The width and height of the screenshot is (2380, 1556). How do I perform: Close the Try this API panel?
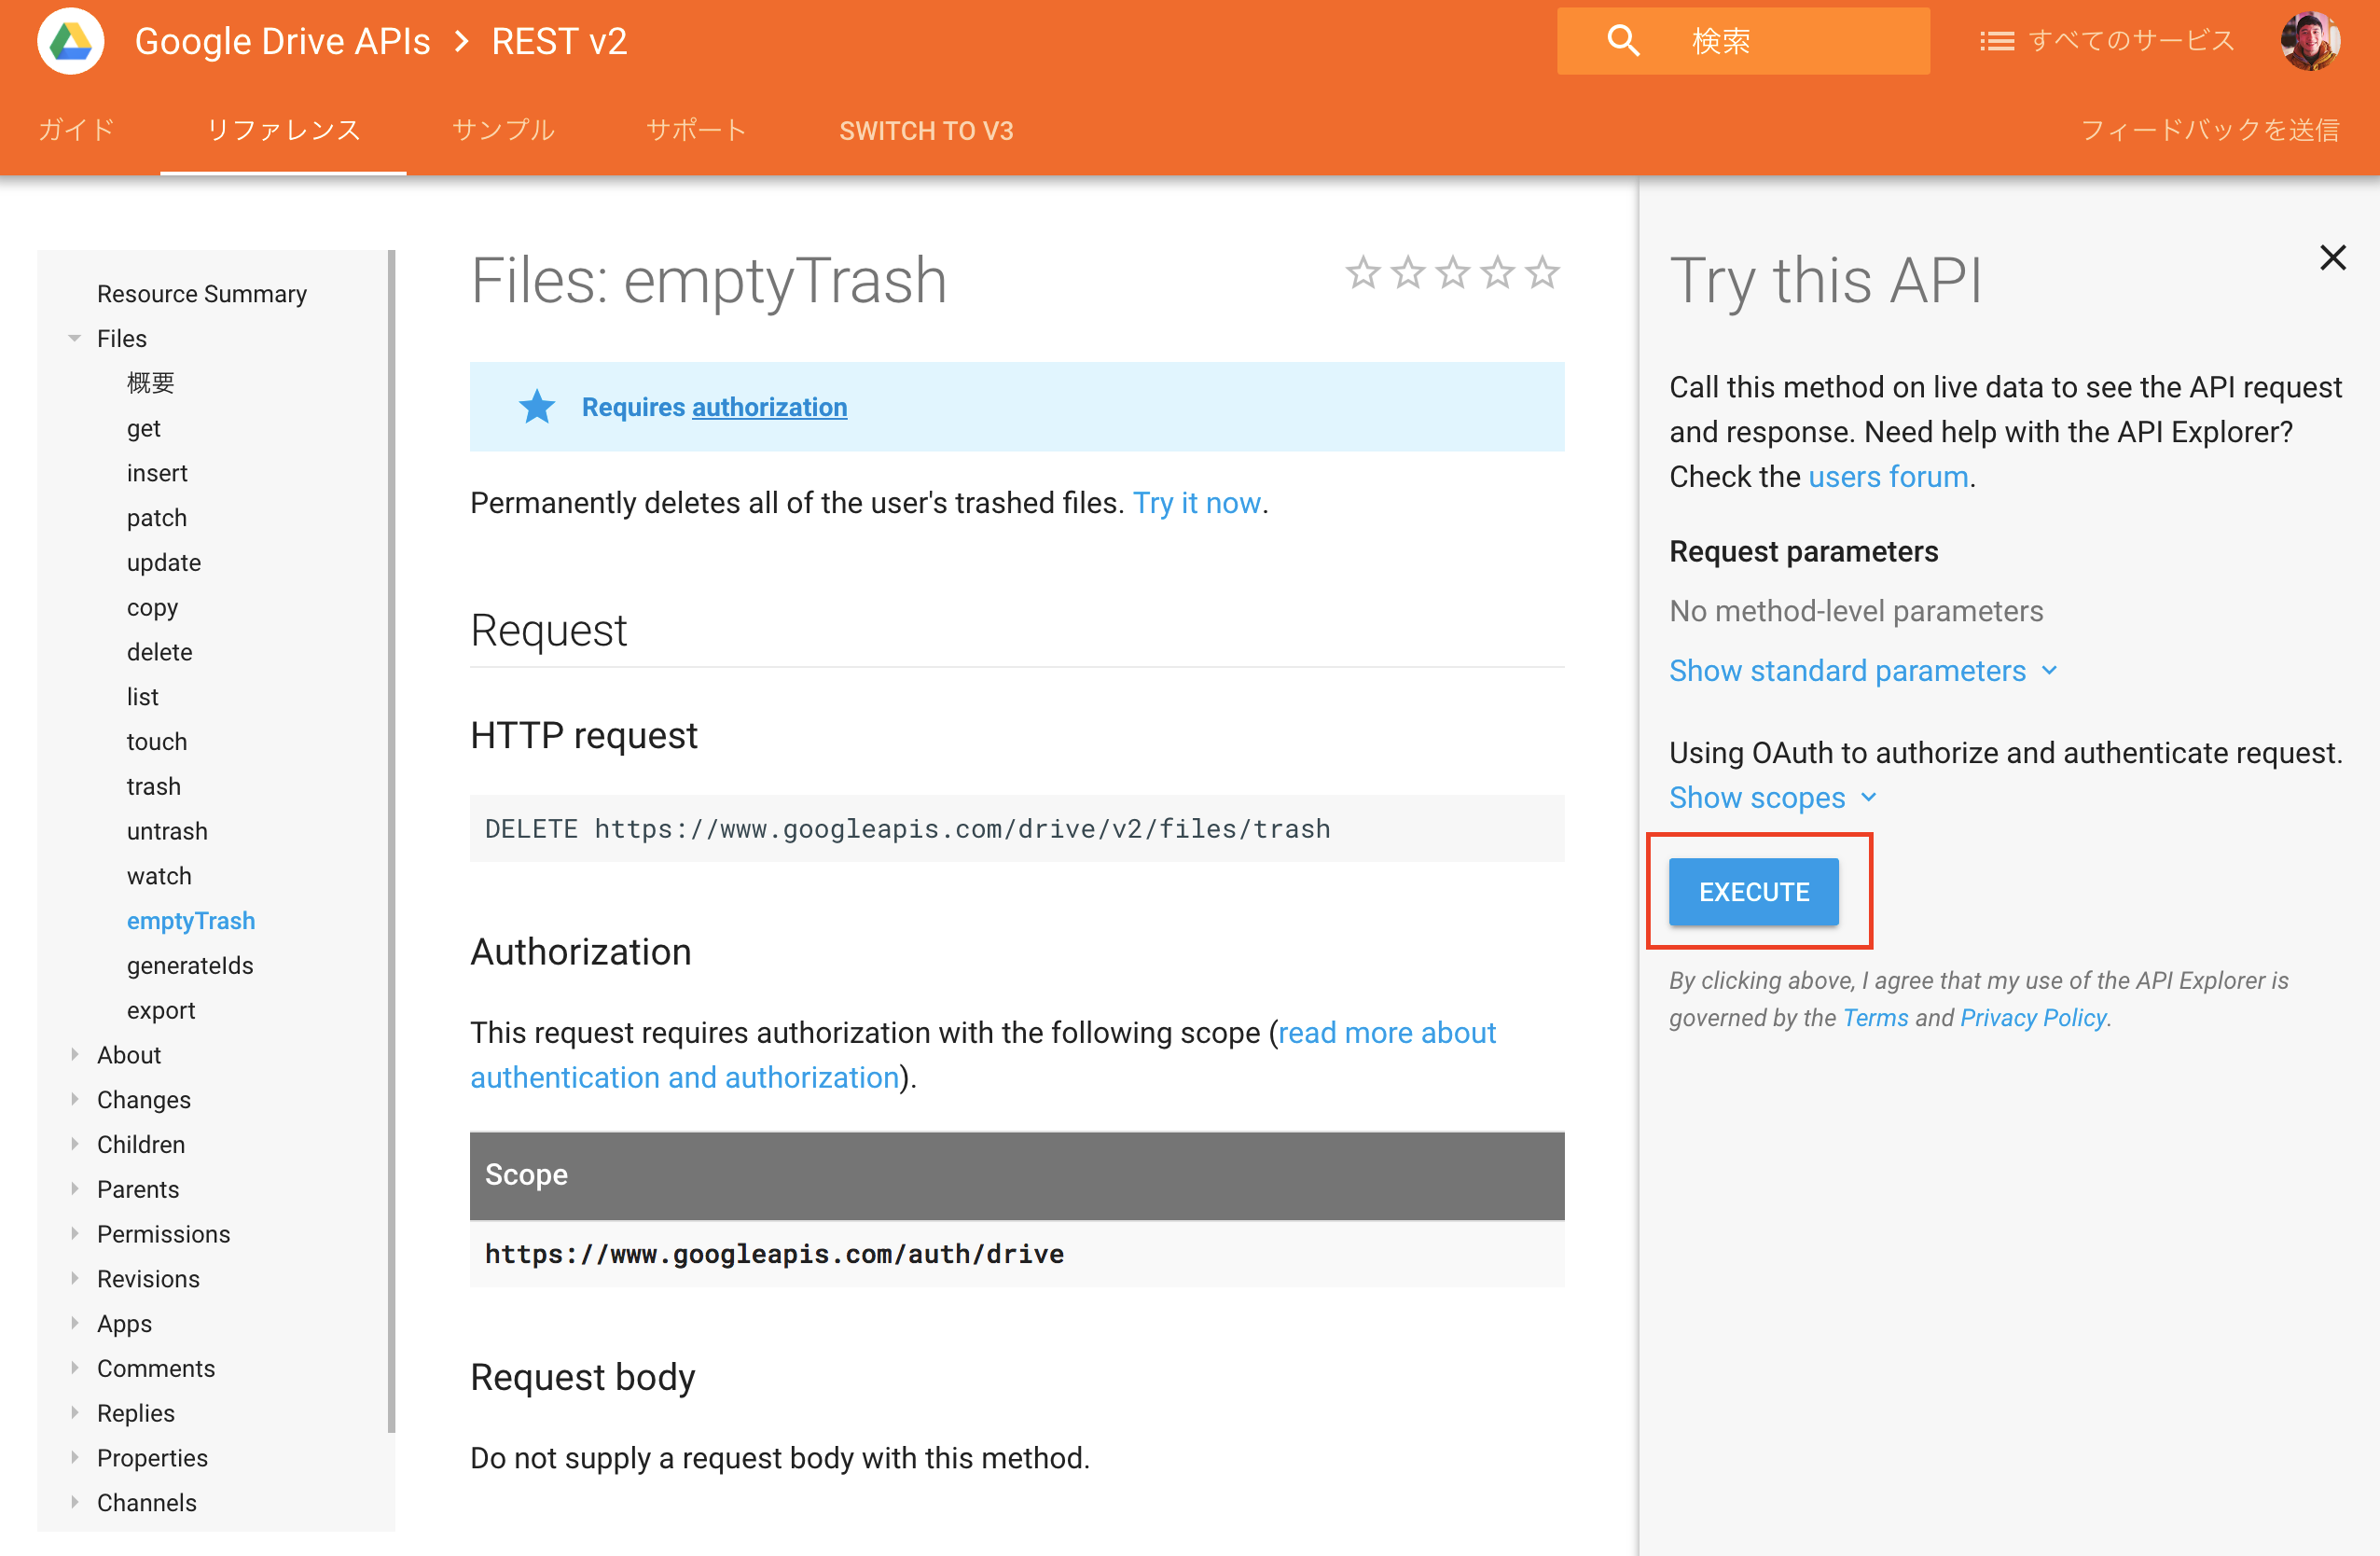click(2333, 258)
